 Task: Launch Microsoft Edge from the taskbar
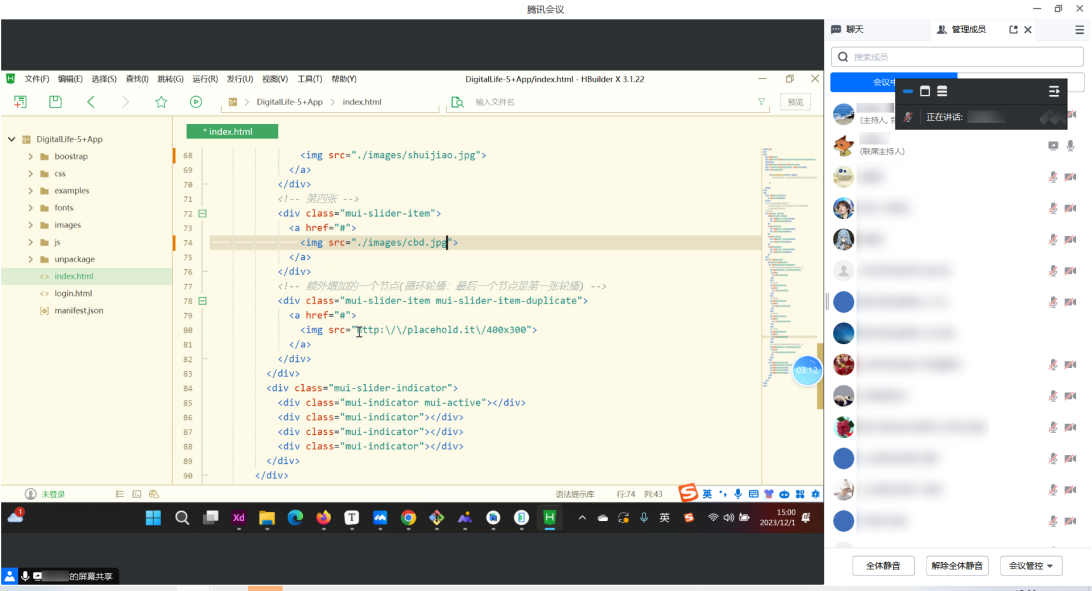(x=295, y=518)
